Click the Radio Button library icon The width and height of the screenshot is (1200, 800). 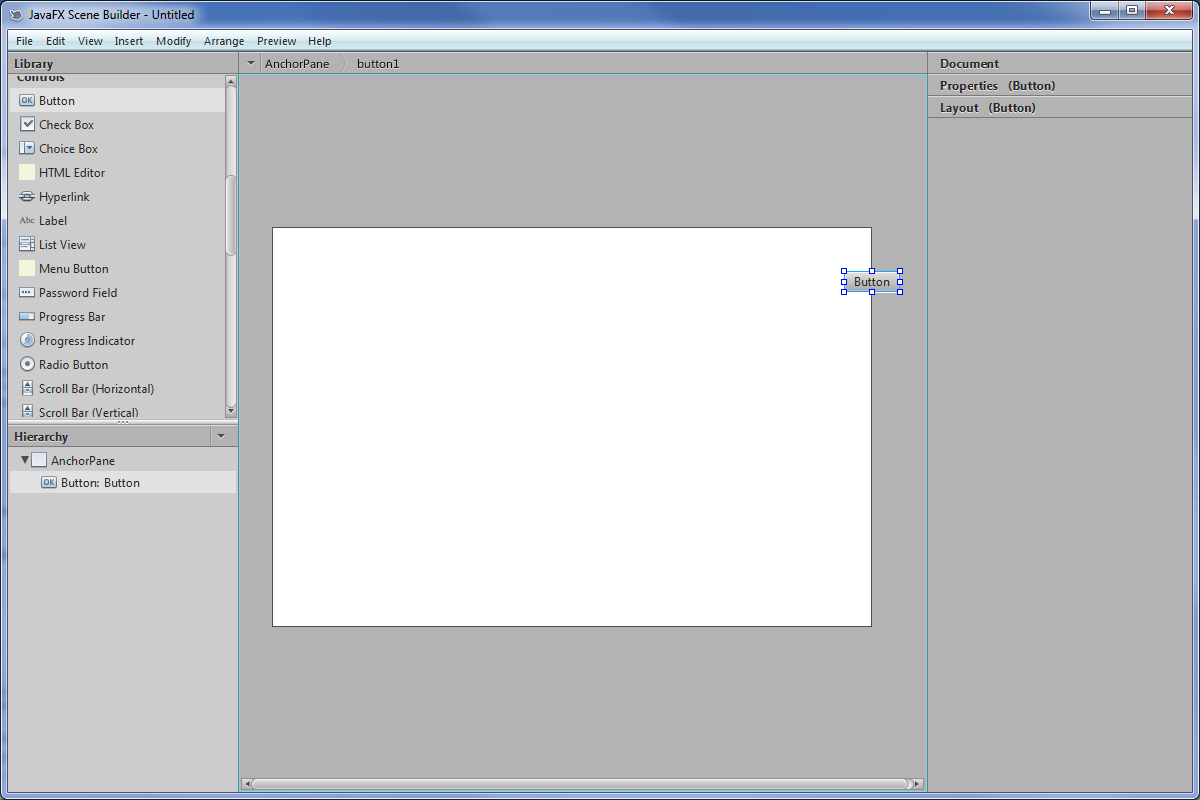27,364
